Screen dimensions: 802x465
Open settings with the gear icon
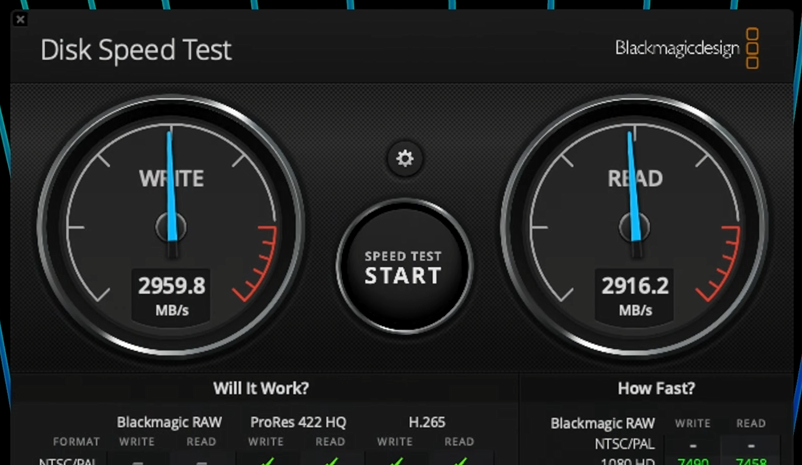point(405,159)
